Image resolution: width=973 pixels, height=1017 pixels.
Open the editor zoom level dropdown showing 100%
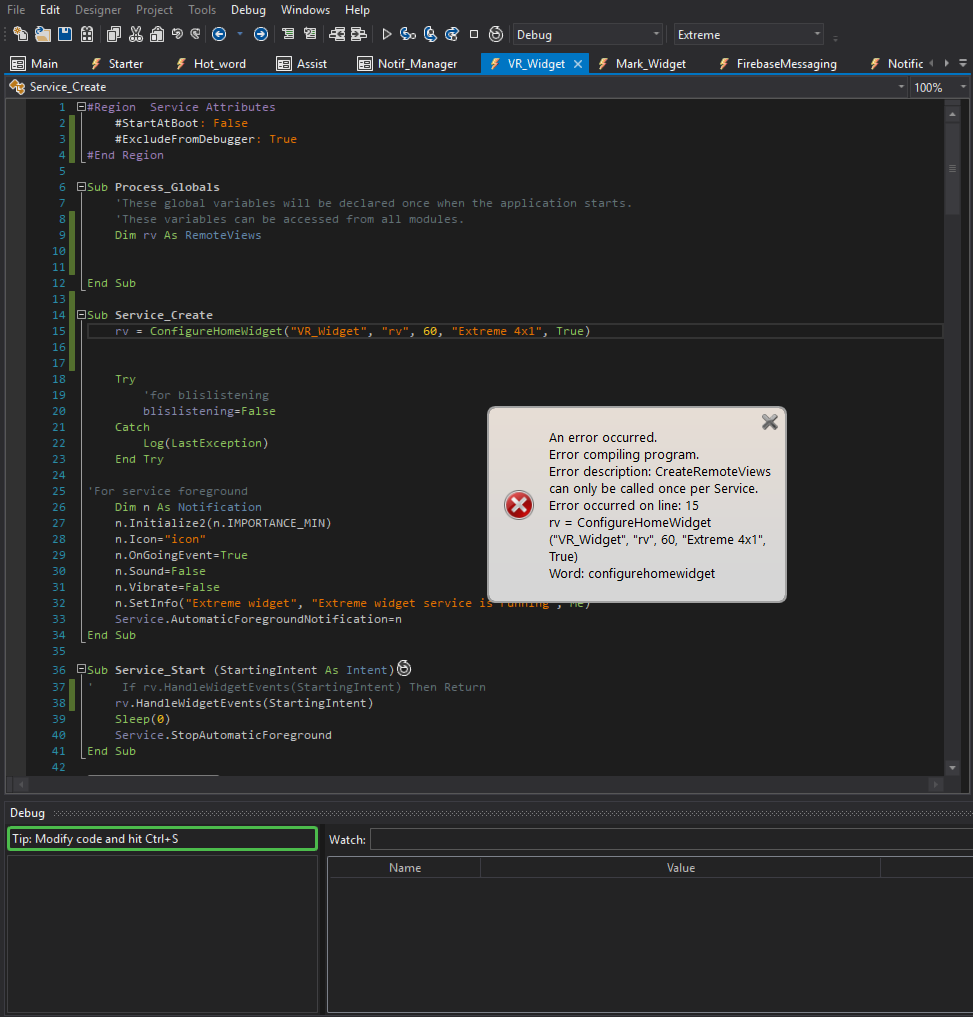[x=961, y=87]
